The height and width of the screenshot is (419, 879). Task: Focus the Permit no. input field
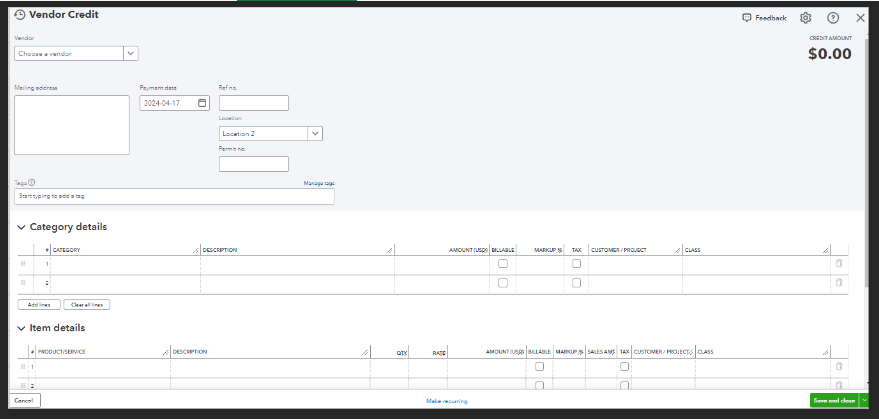[254, 164]
